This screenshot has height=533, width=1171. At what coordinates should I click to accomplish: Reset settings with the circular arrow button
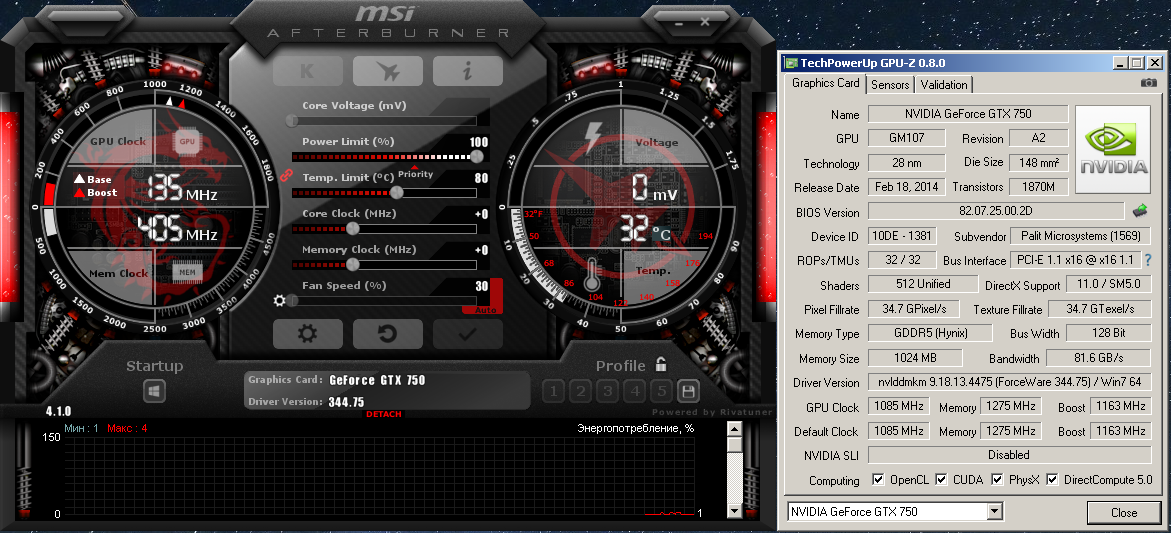(388, 334)
